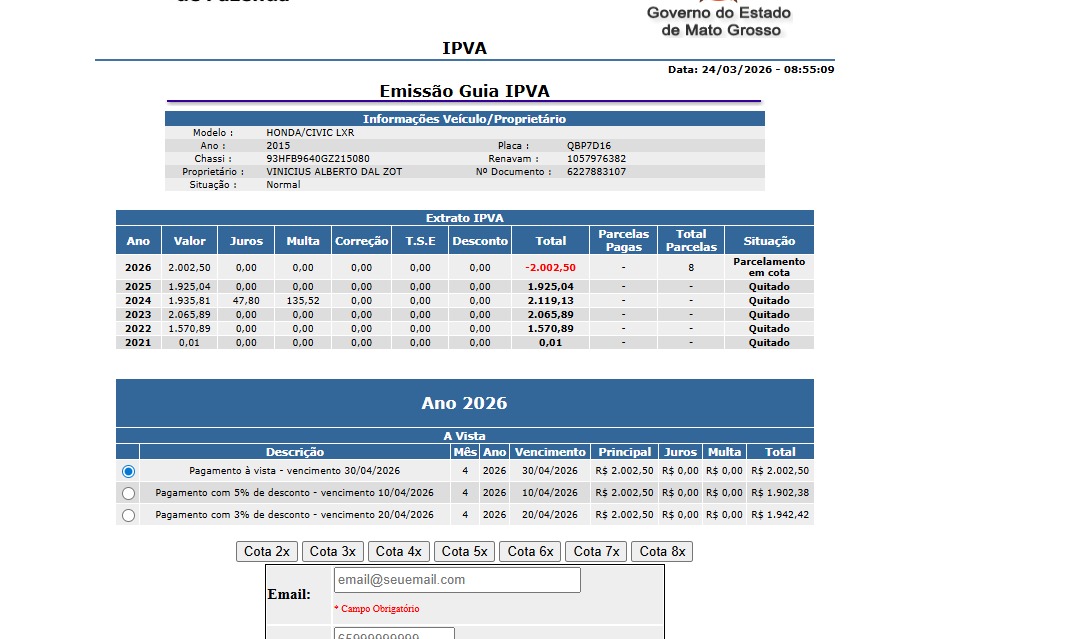Click the Situação column header in Extrato IPVA
Image resolution: width=1072 pixels, height=639 pixels.
769,241
